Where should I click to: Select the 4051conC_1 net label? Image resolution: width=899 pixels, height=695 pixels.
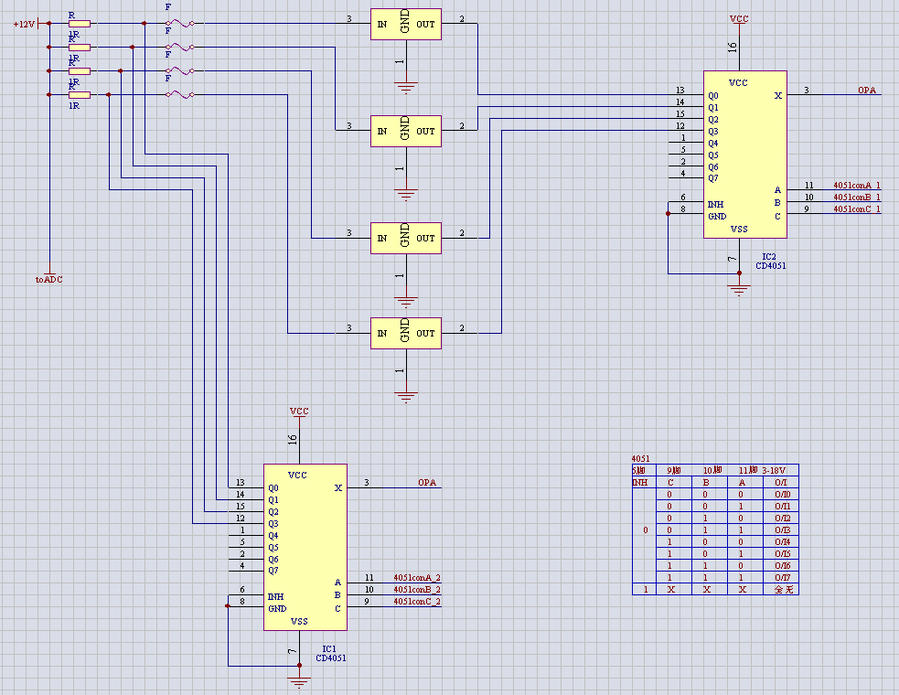click(857, 209)
